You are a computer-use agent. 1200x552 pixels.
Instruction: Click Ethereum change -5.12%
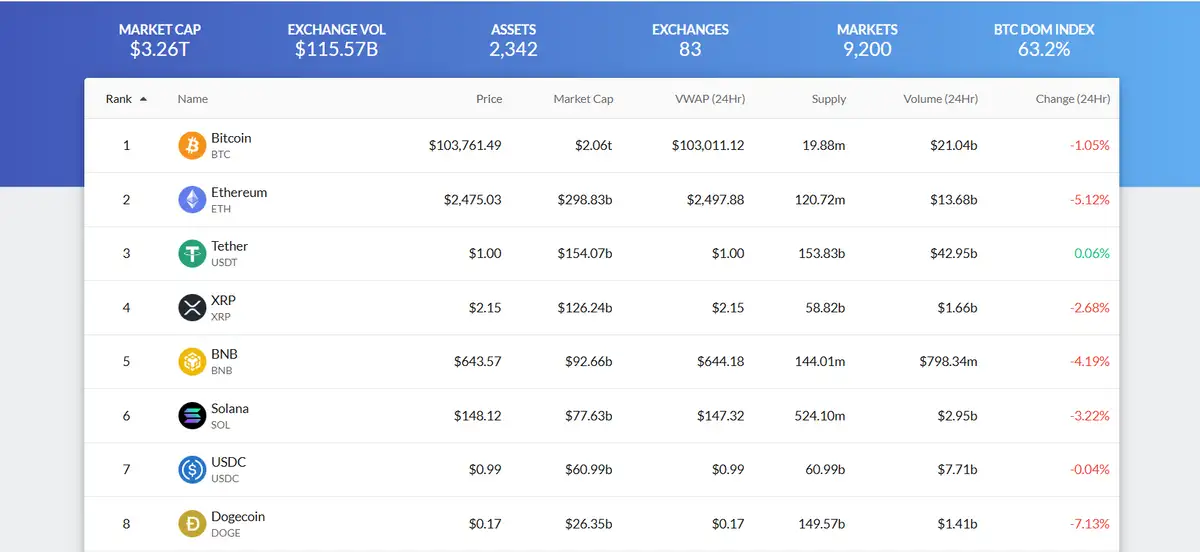click(1090, 199)
